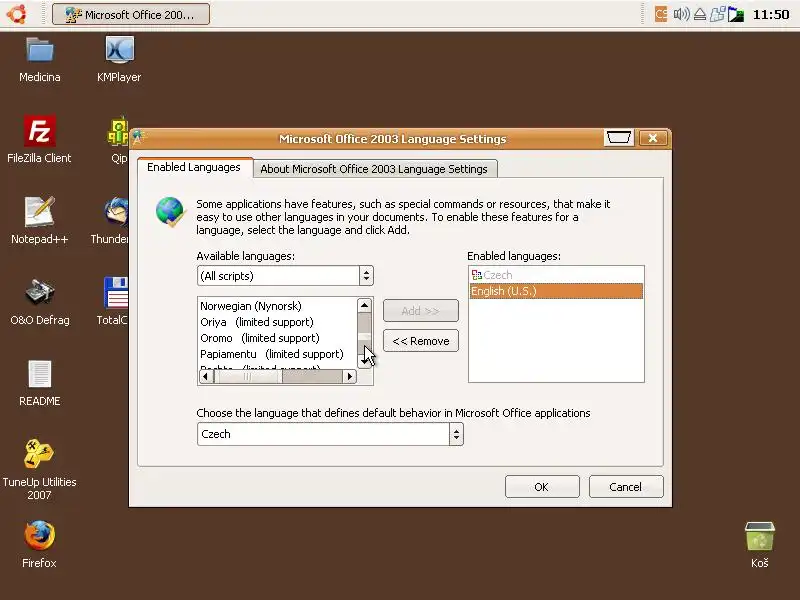This screenshot has height=600, width=800.
Task: Select English (U.S.) in Enabled languages
Action: pos(556,291)
